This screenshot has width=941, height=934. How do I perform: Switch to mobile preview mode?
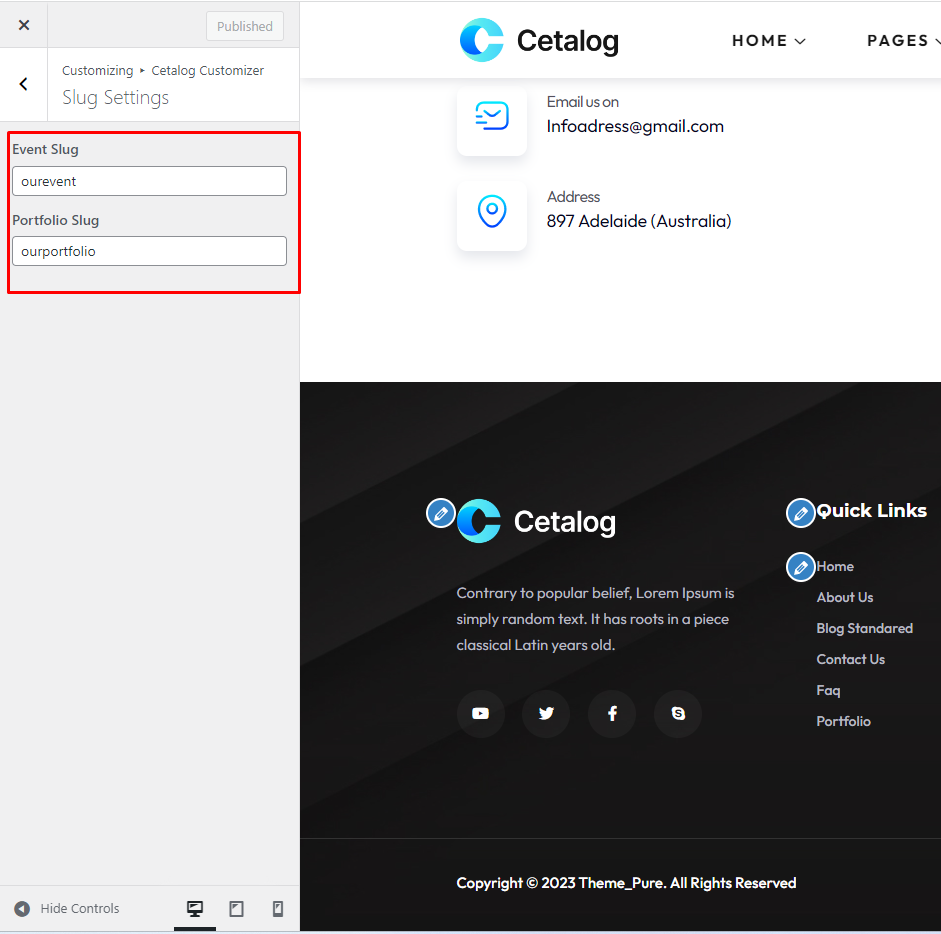click(x=278, y=908)
